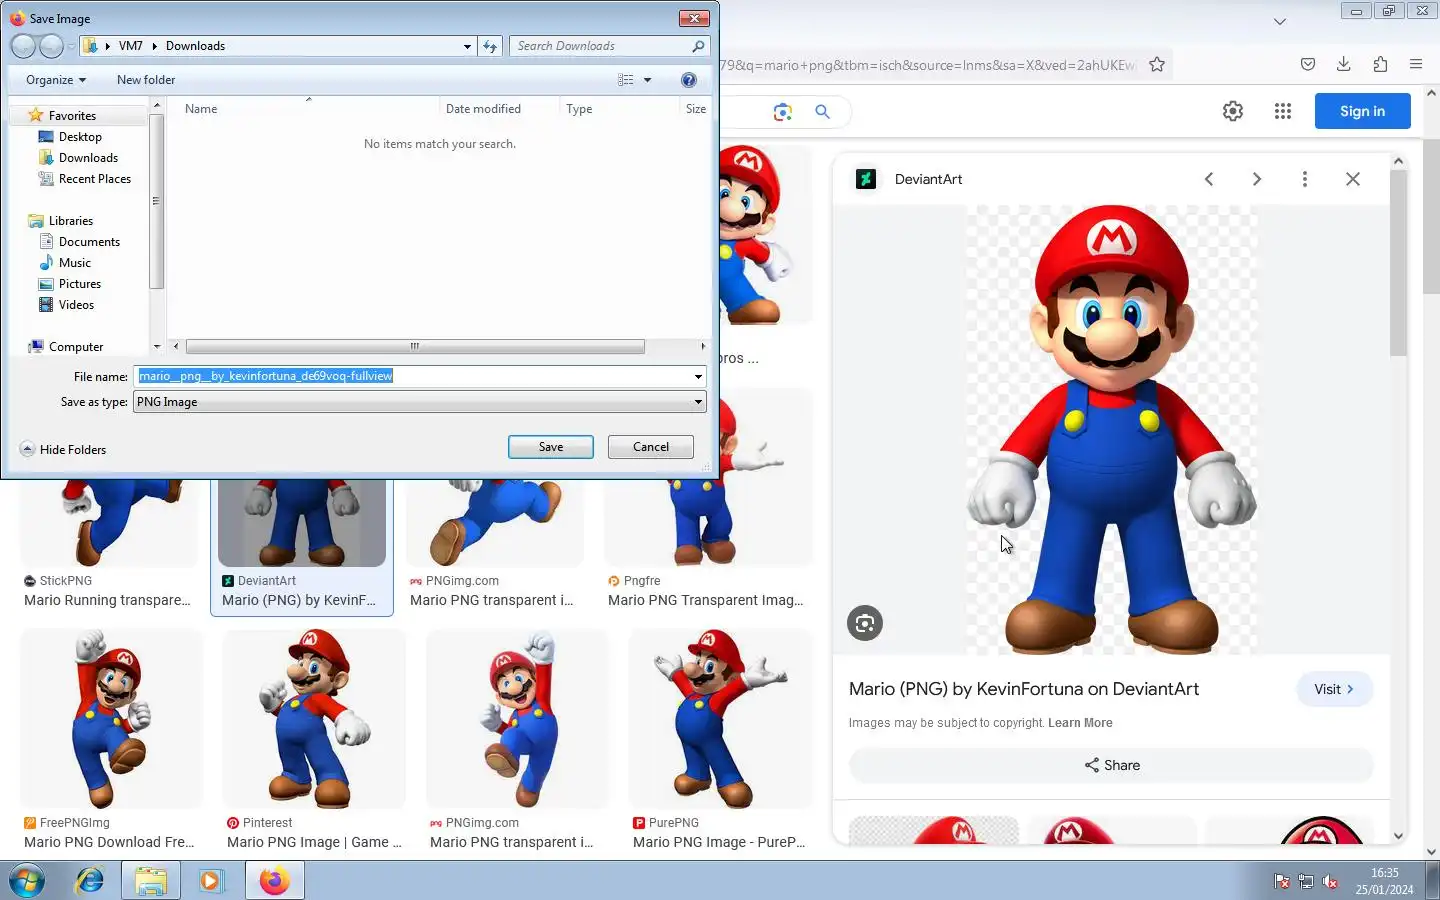The image size is (1440, 900).
Task: Close the DeviantArt image preview panel
Action: pyautogui.click(x=1353, y=179)
